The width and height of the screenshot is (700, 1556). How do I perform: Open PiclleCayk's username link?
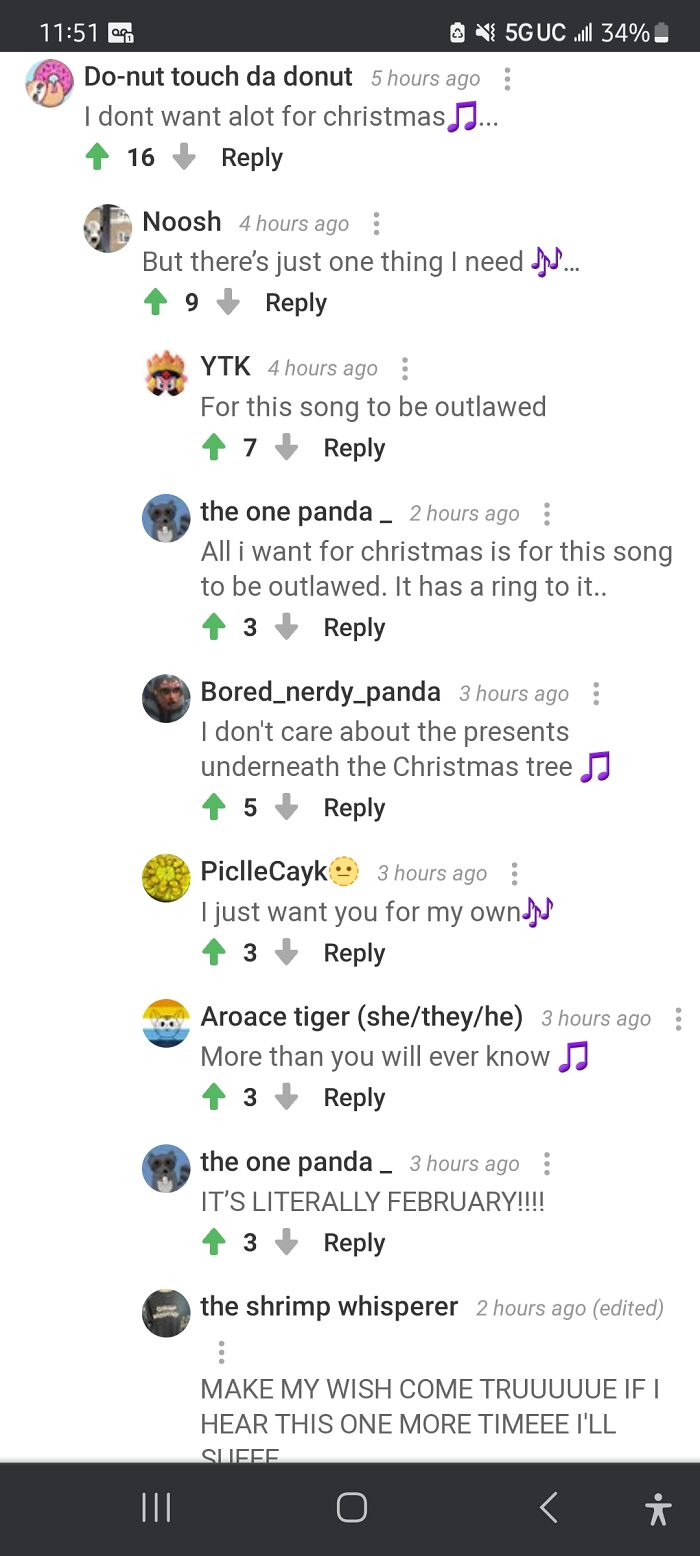264,872
